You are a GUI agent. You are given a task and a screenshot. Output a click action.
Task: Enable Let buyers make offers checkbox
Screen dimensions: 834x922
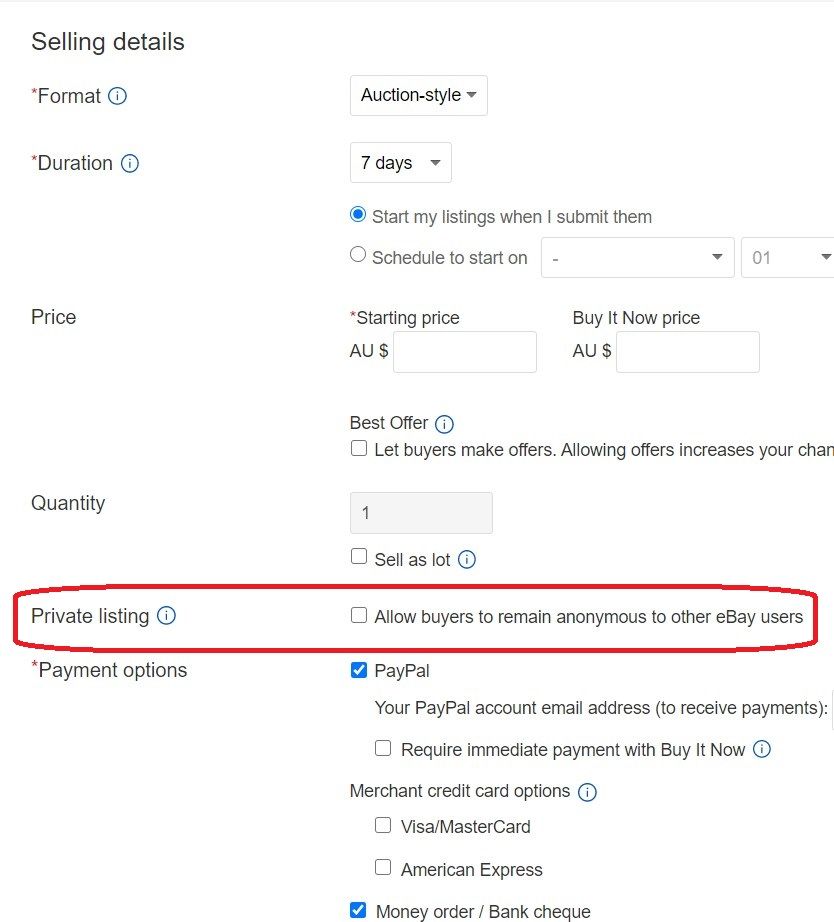(359, 448)
